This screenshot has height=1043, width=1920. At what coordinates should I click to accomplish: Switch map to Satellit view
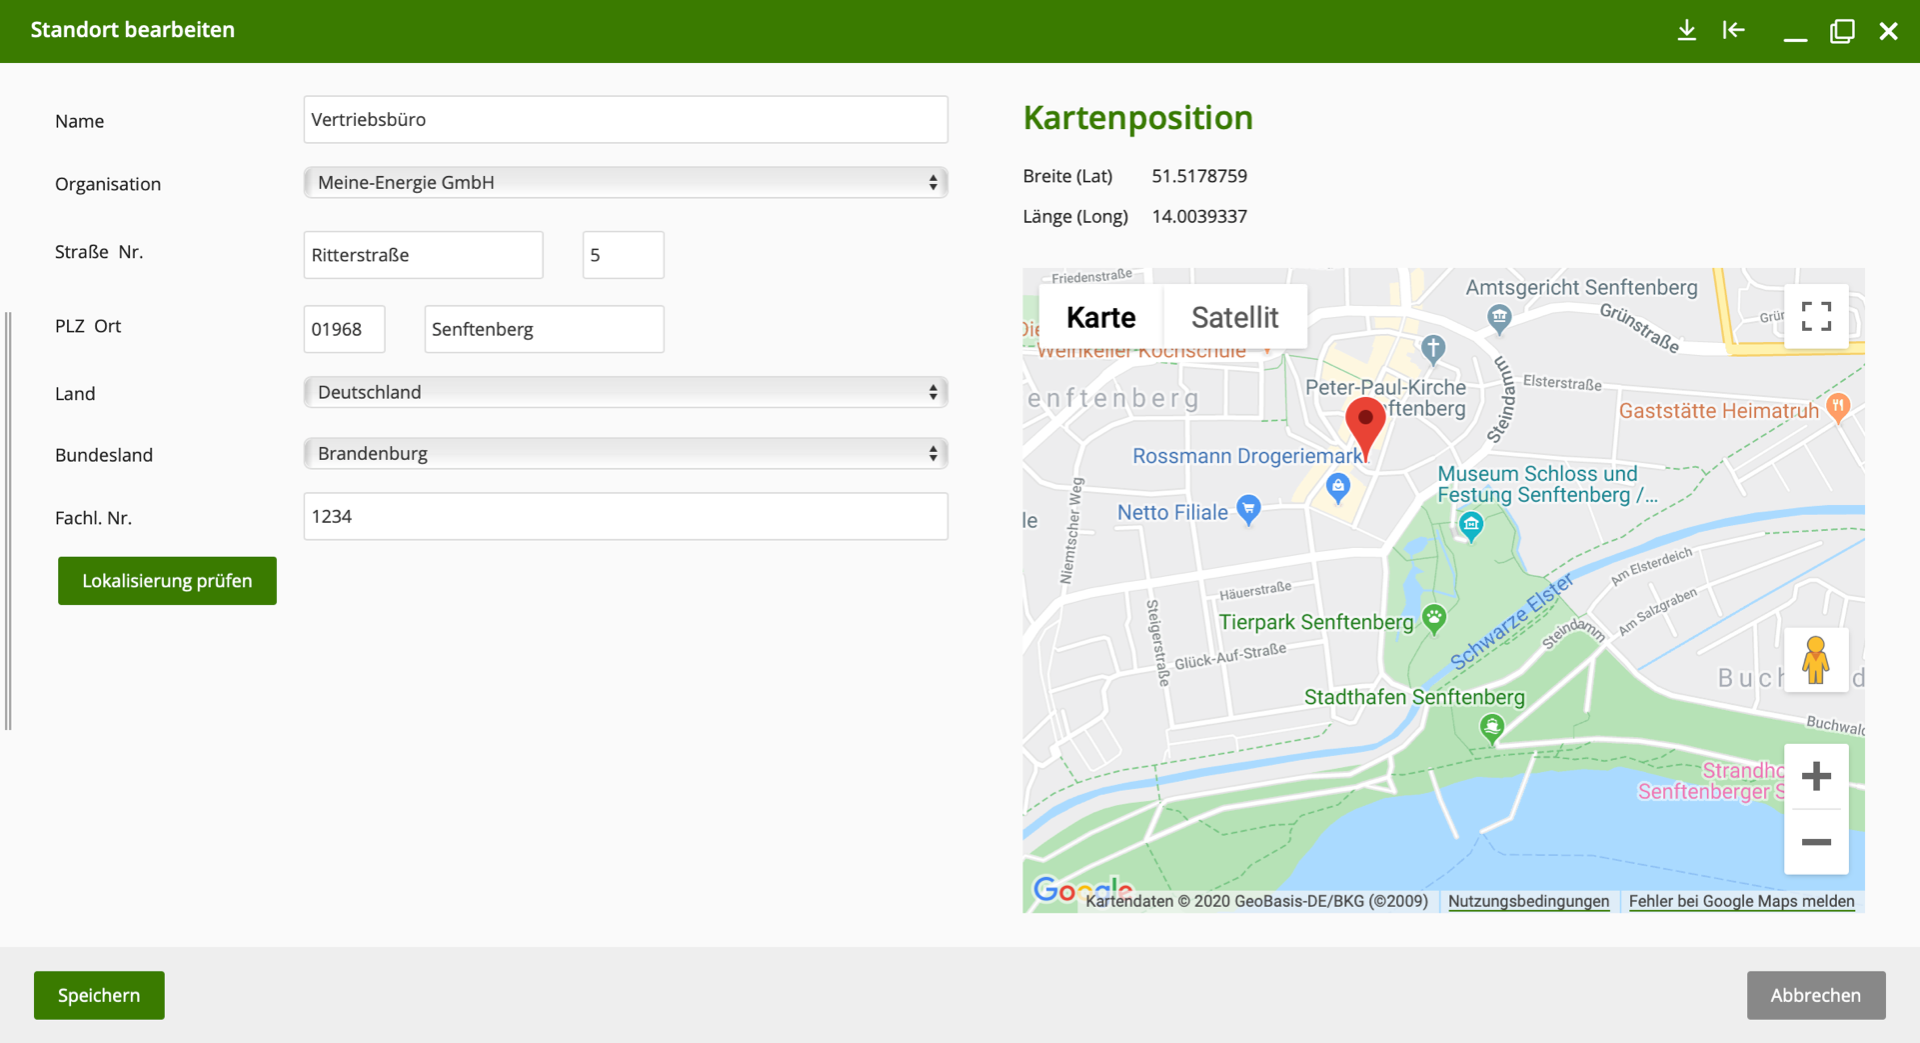(1234, 317)
